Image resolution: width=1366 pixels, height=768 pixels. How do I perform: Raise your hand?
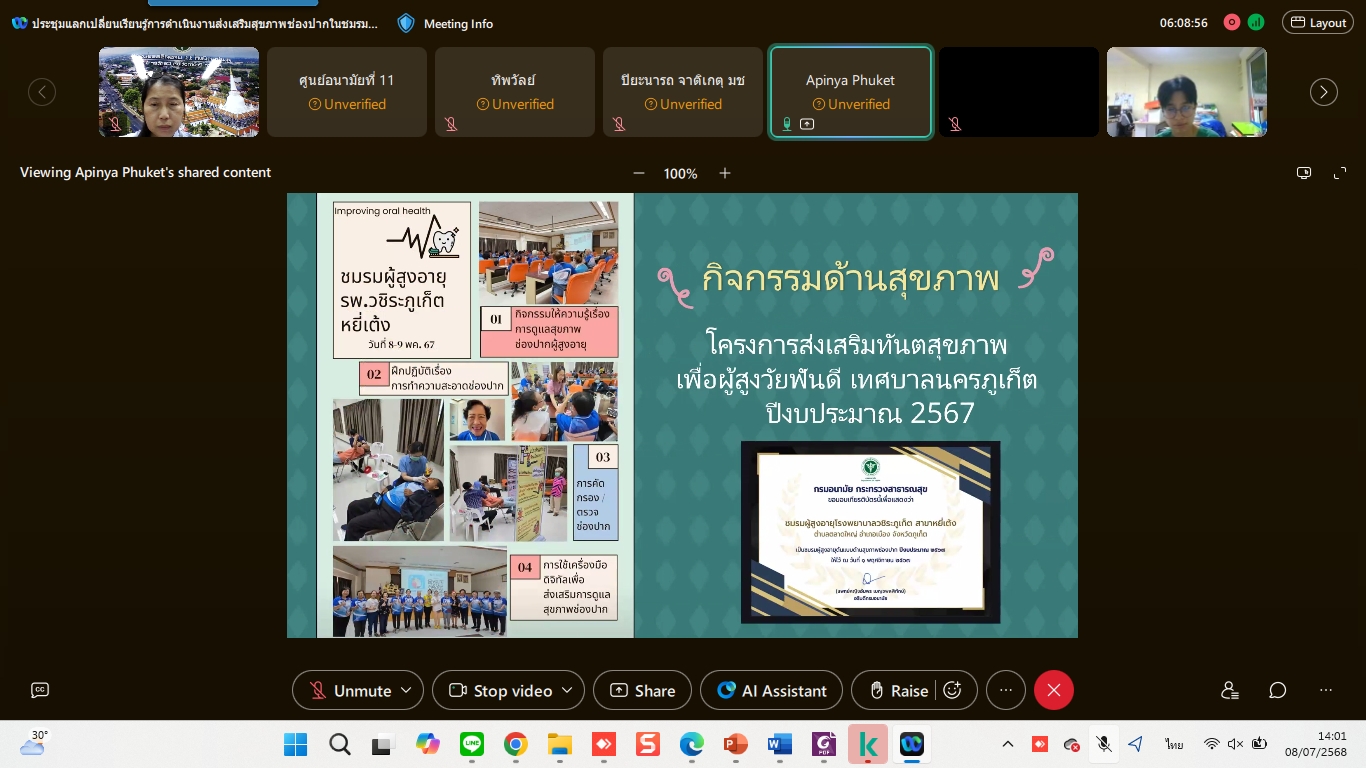click(899, 690)
